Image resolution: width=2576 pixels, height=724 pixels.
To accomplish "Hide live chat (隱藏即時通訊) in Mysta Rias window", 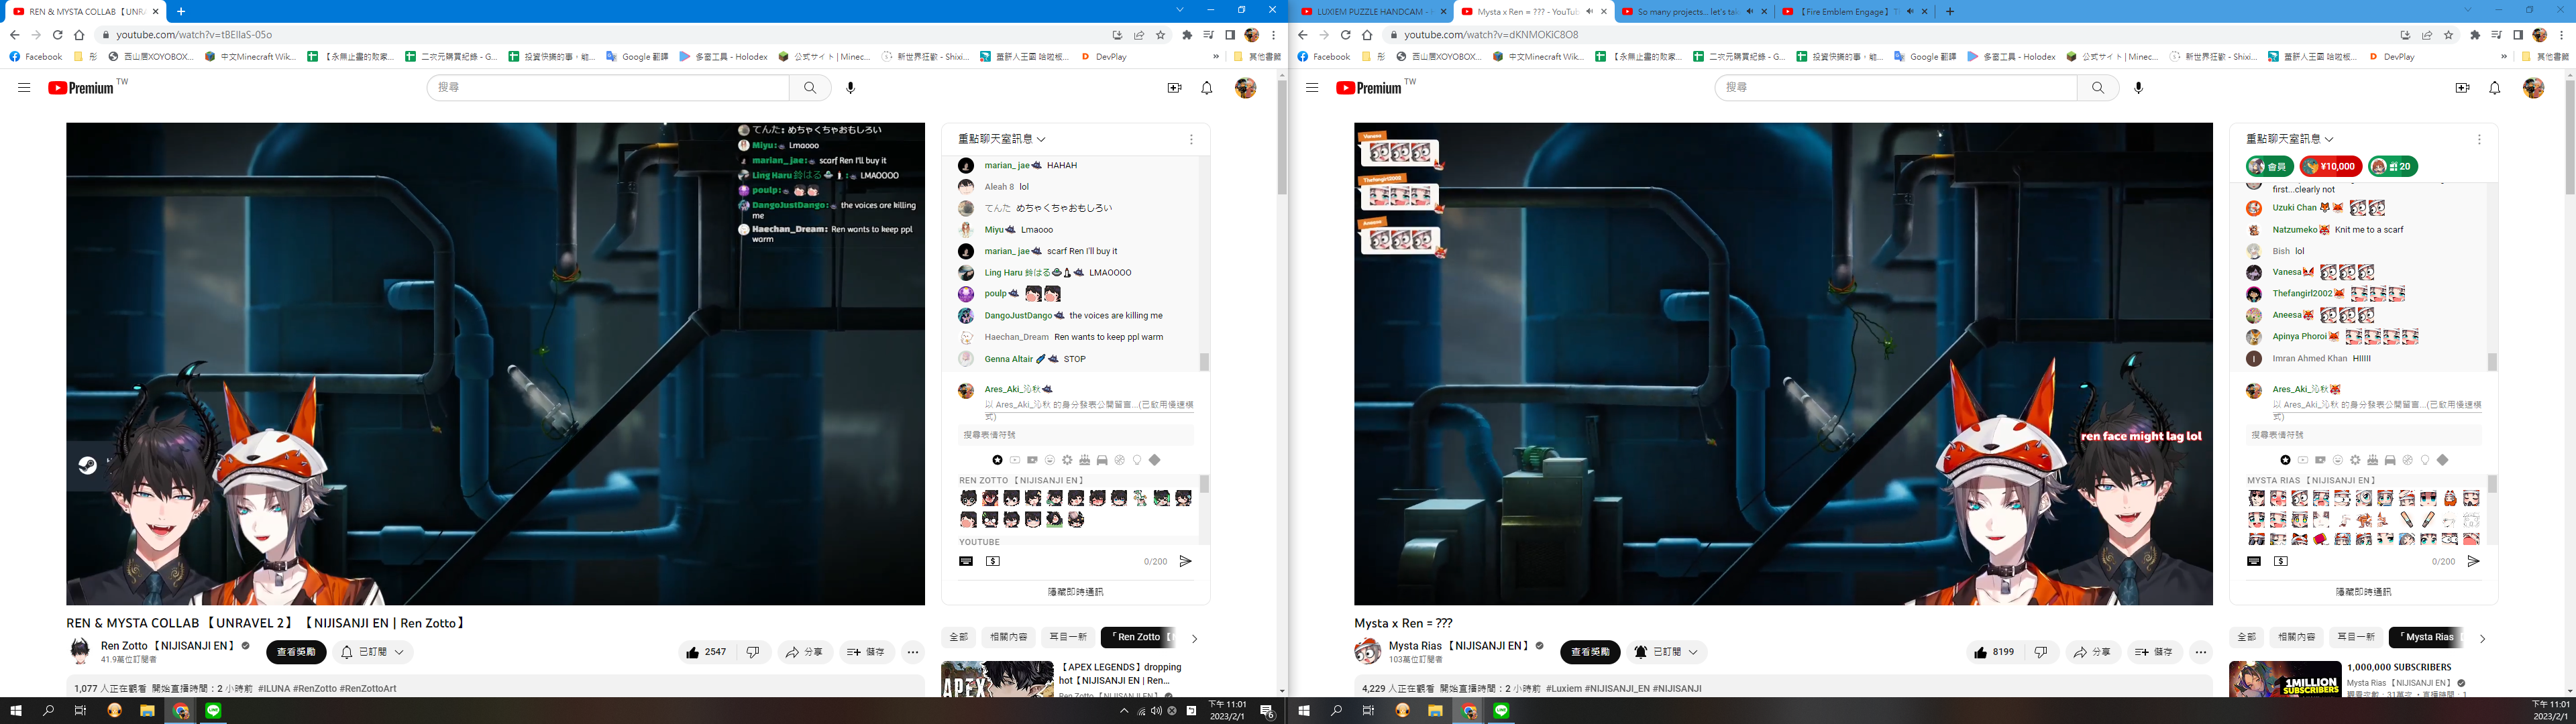I will click(x=2363, y=592).
